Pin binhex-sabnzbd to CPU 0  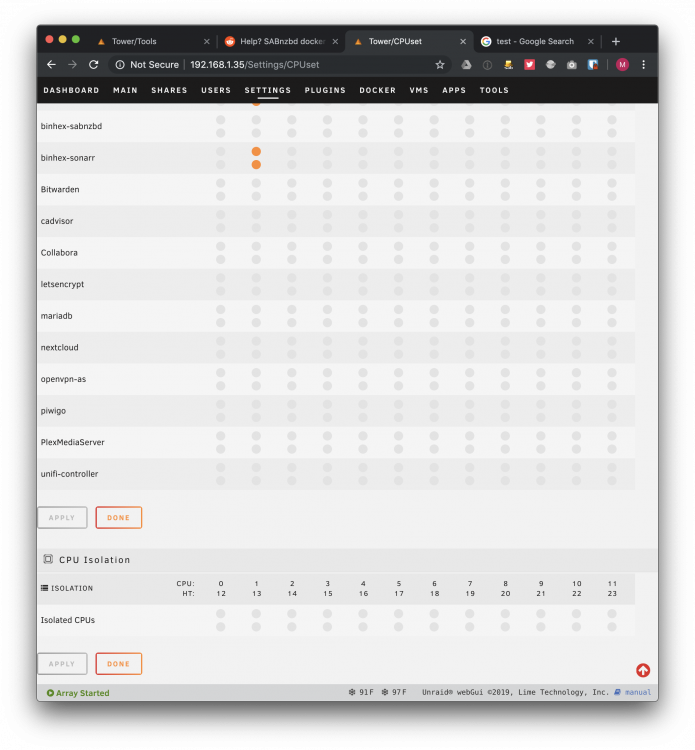pyautogui.click(x=221, y=120)
